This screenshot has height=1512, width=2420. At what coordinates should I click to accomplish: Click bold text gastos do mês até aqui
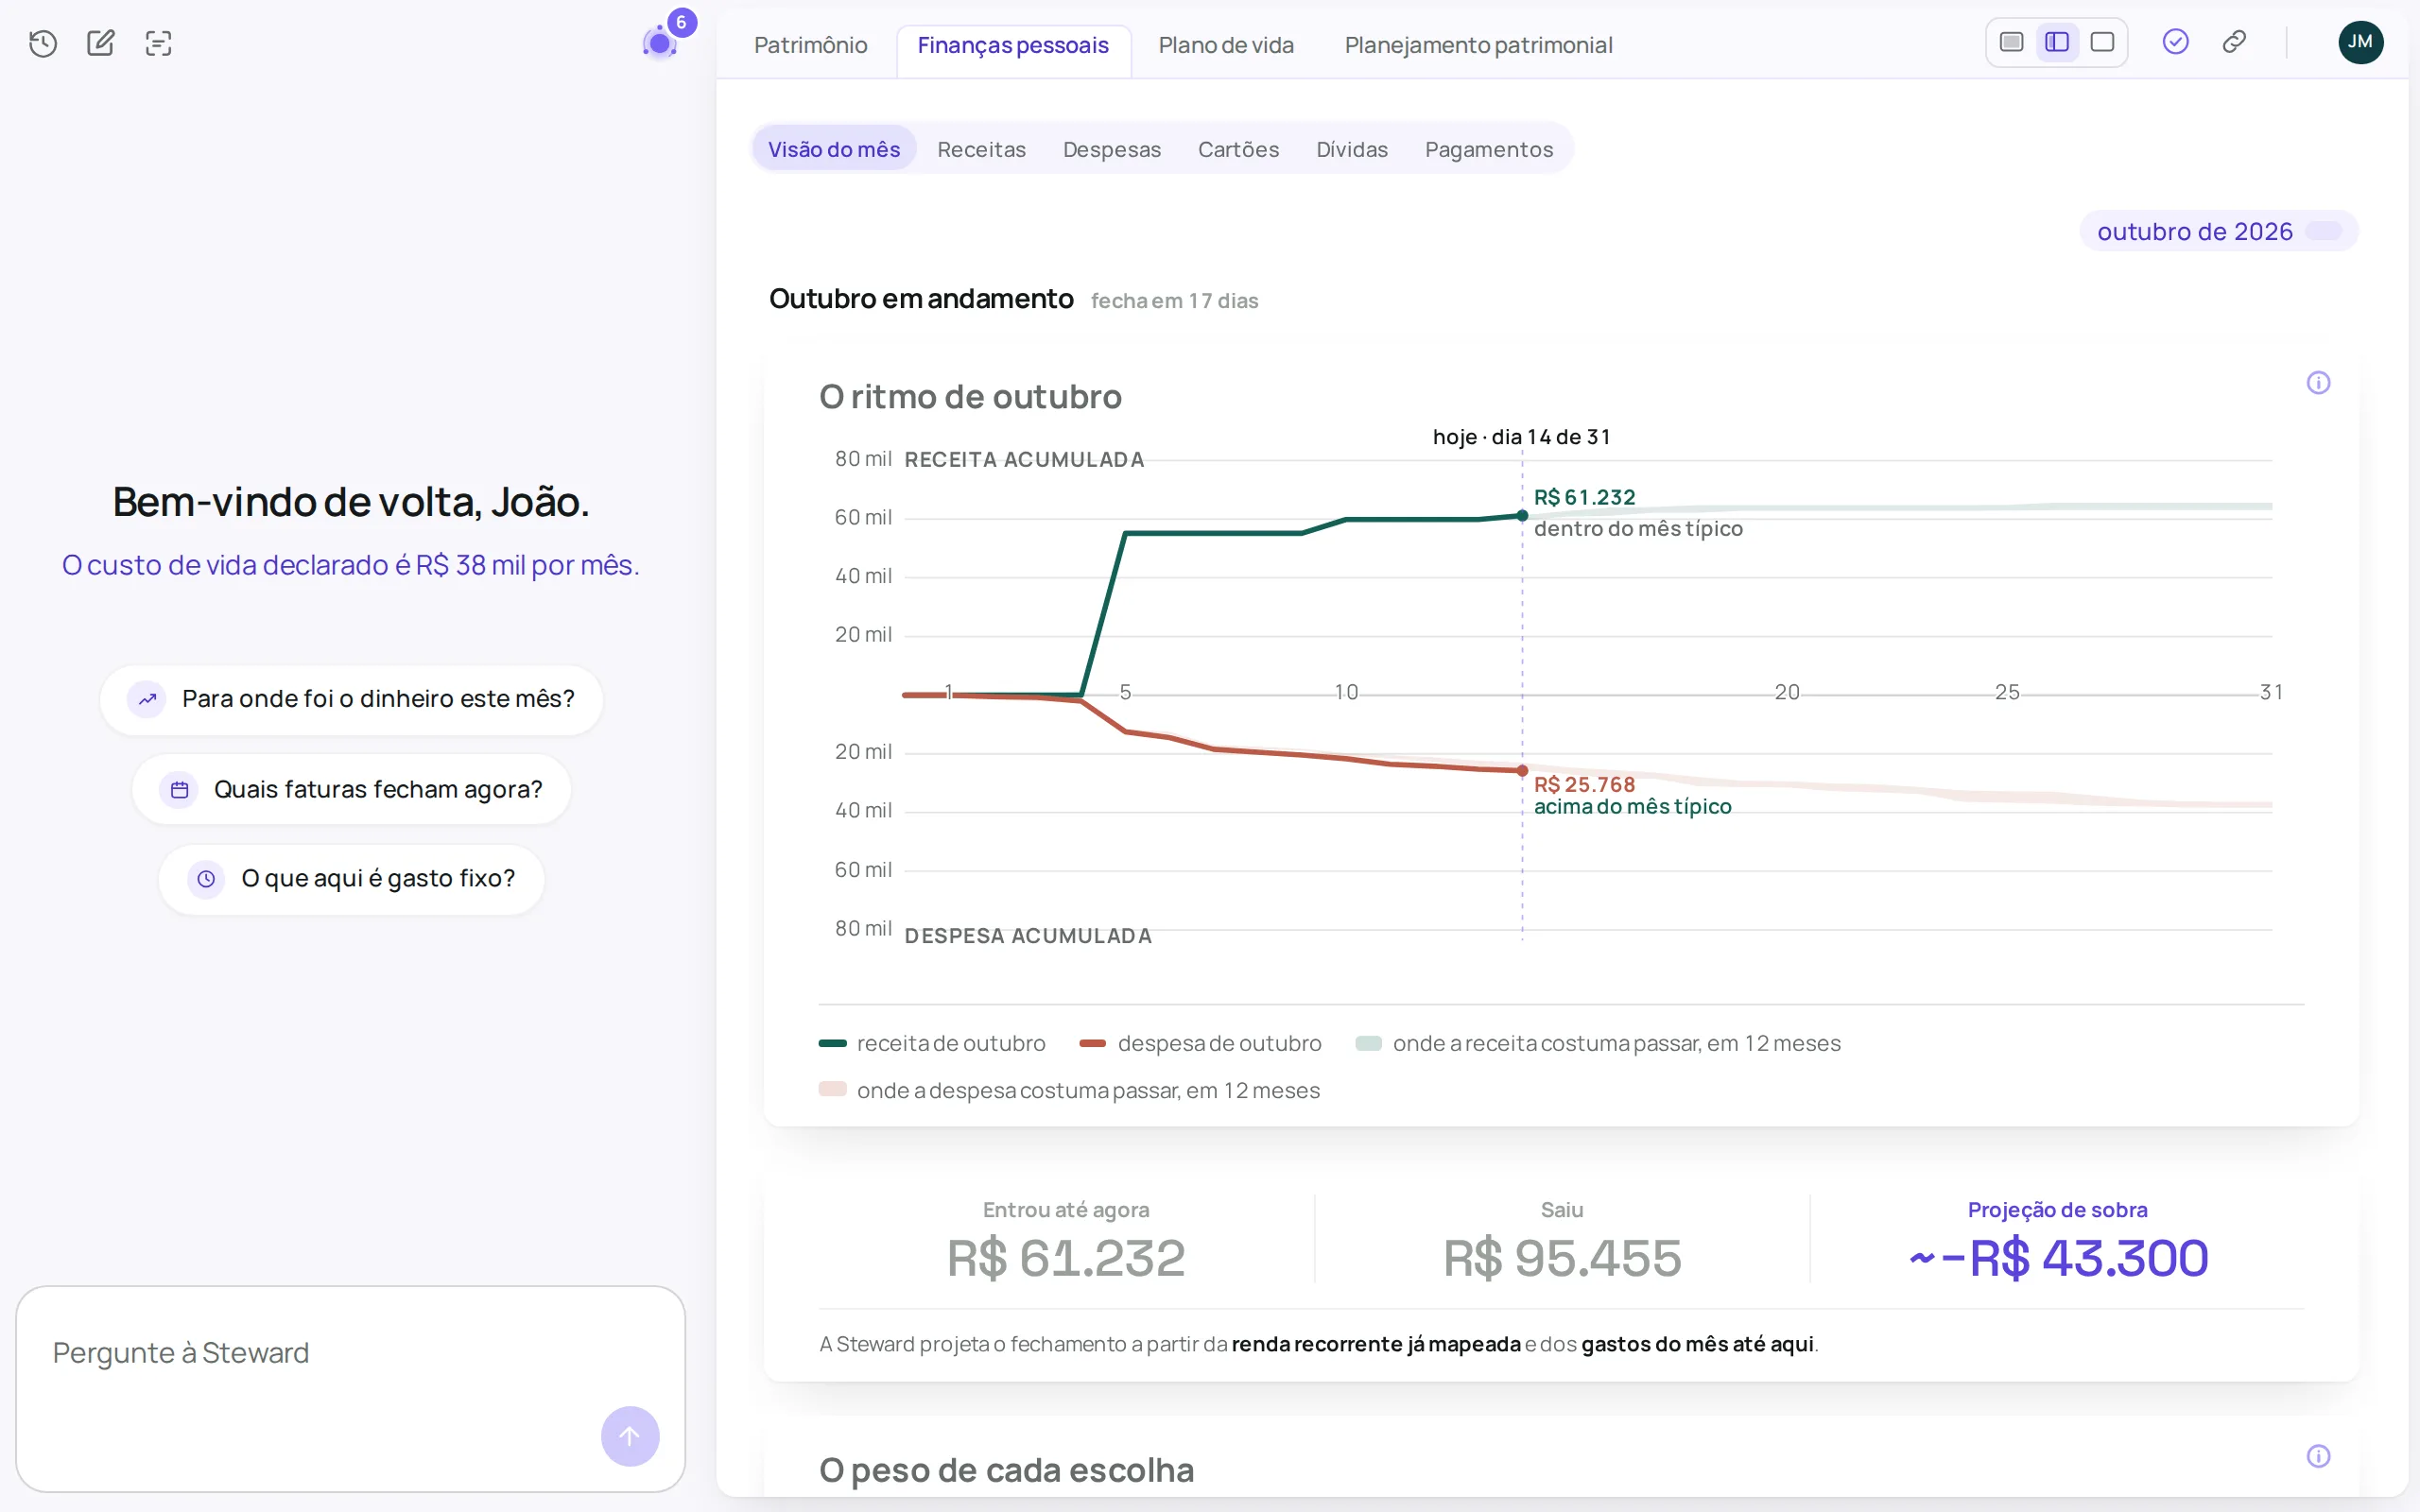(1697, 1344)
